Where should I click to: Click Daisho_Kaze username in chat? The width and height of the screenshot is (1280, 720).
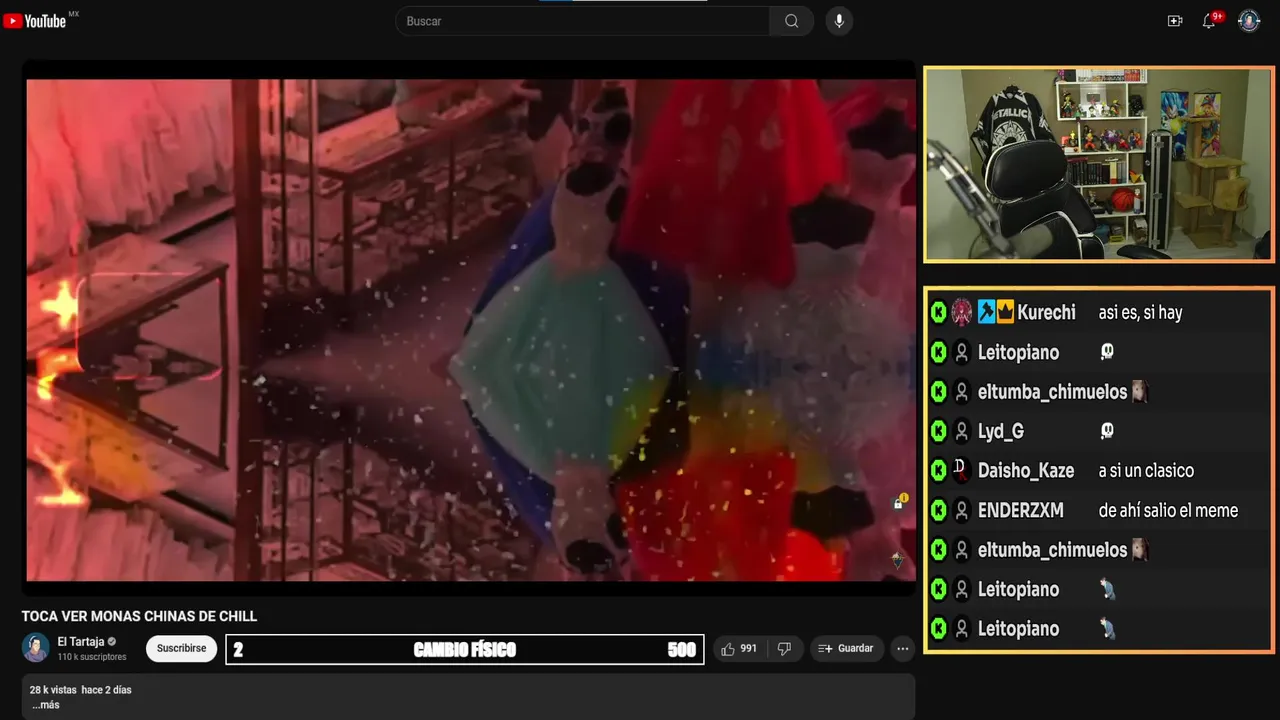click(1026, 471)
